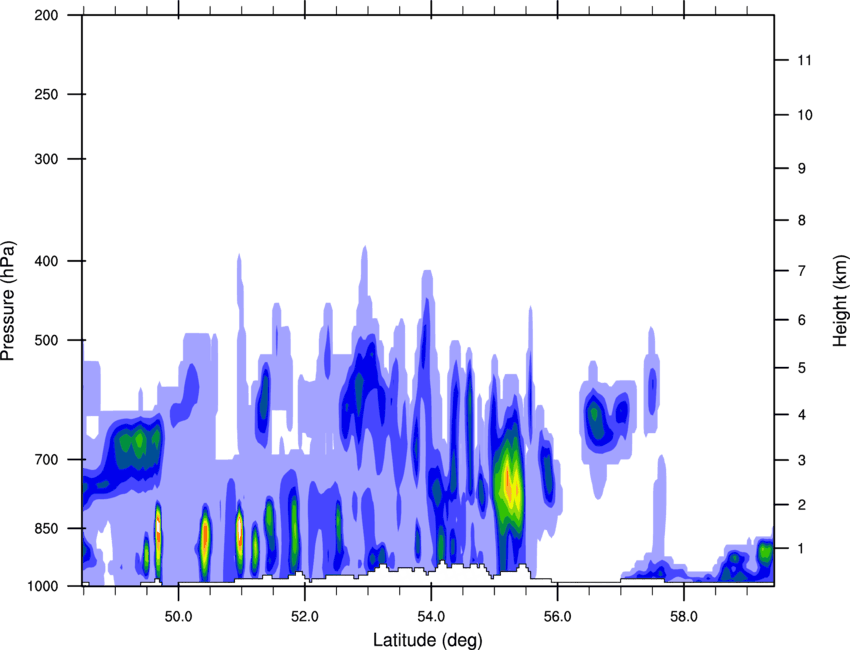Click the 'Latitude (deg)' axis title

[x=427, y=640]
